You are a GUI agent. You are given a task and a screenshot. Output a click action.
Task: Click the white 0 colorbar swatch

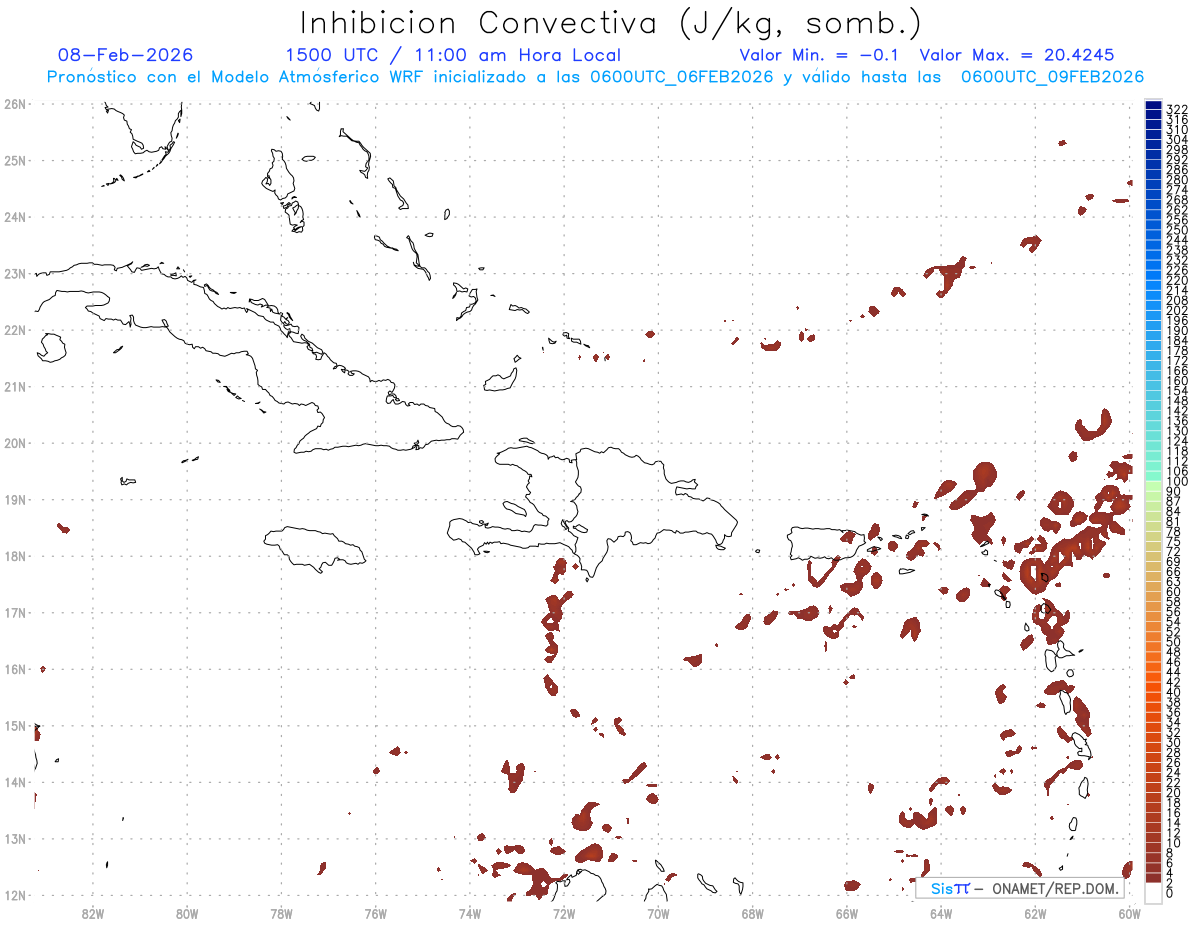(1153, 893)
